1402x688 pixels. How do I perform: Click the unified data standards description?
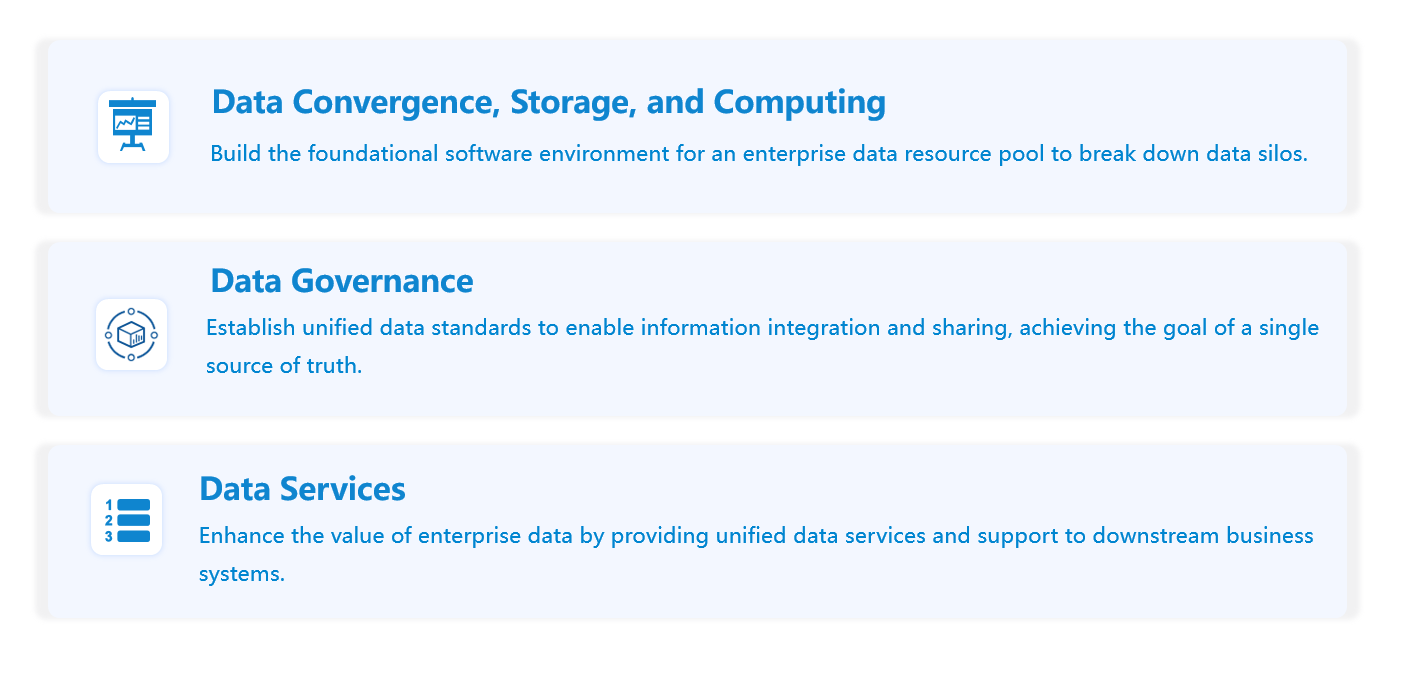tap(762, 328)
